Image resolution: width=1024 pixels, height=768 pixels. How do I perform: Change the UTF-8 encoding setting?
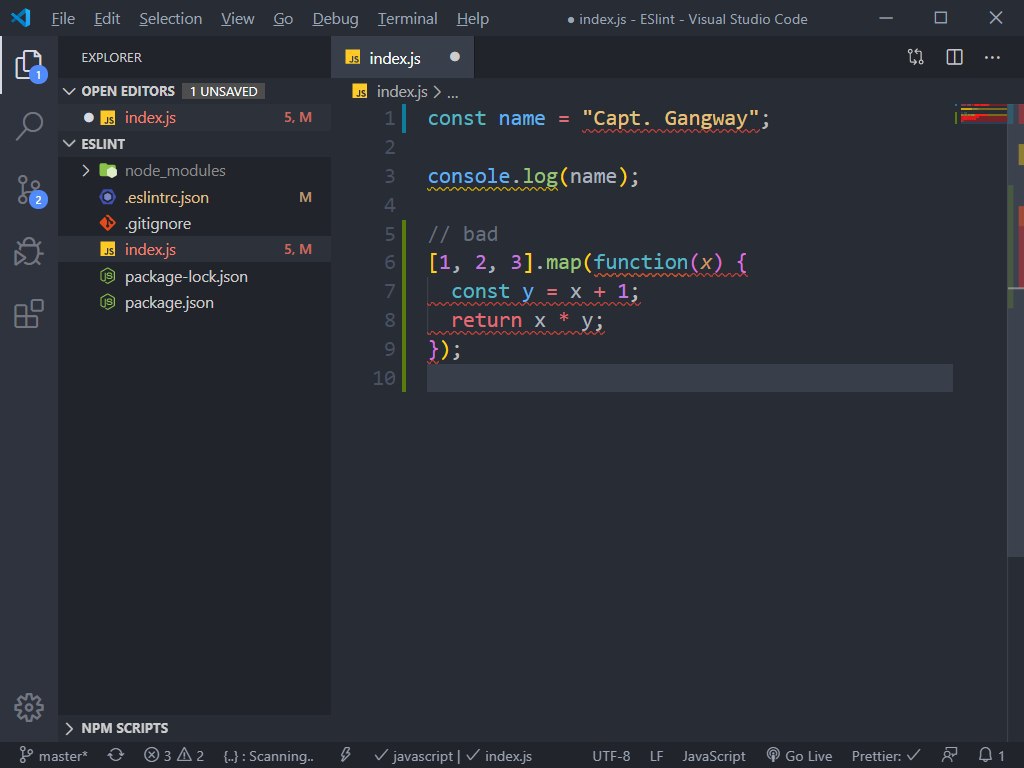point(611,756)
